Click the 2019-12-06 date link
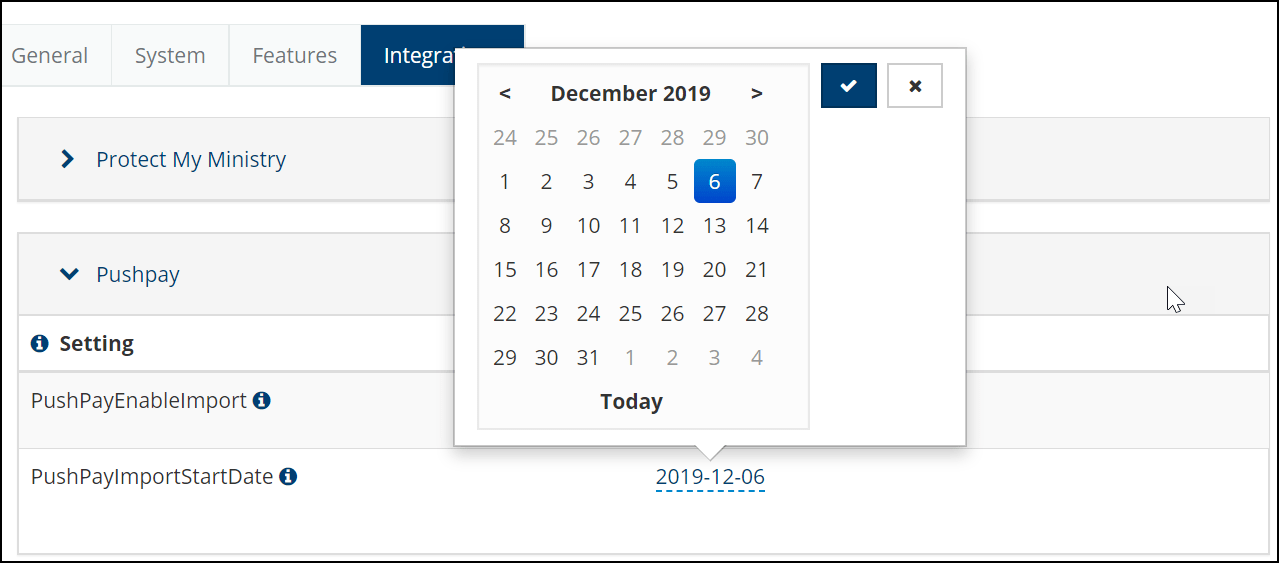 710,478
